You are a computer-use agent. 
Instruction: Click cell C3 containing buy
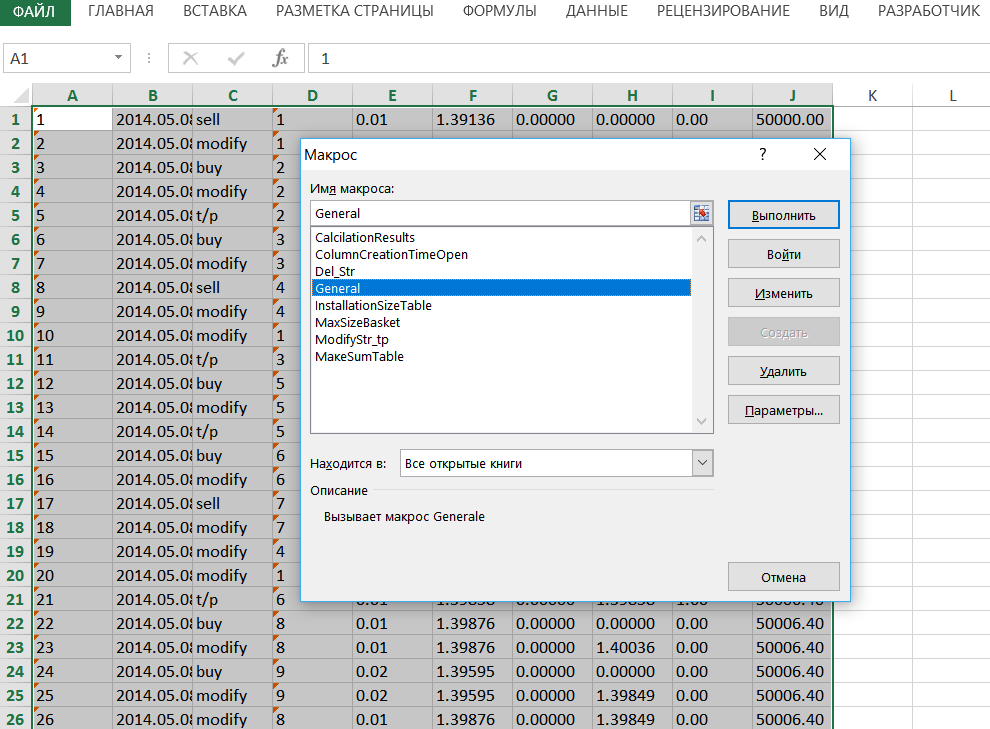coord(232,167)
